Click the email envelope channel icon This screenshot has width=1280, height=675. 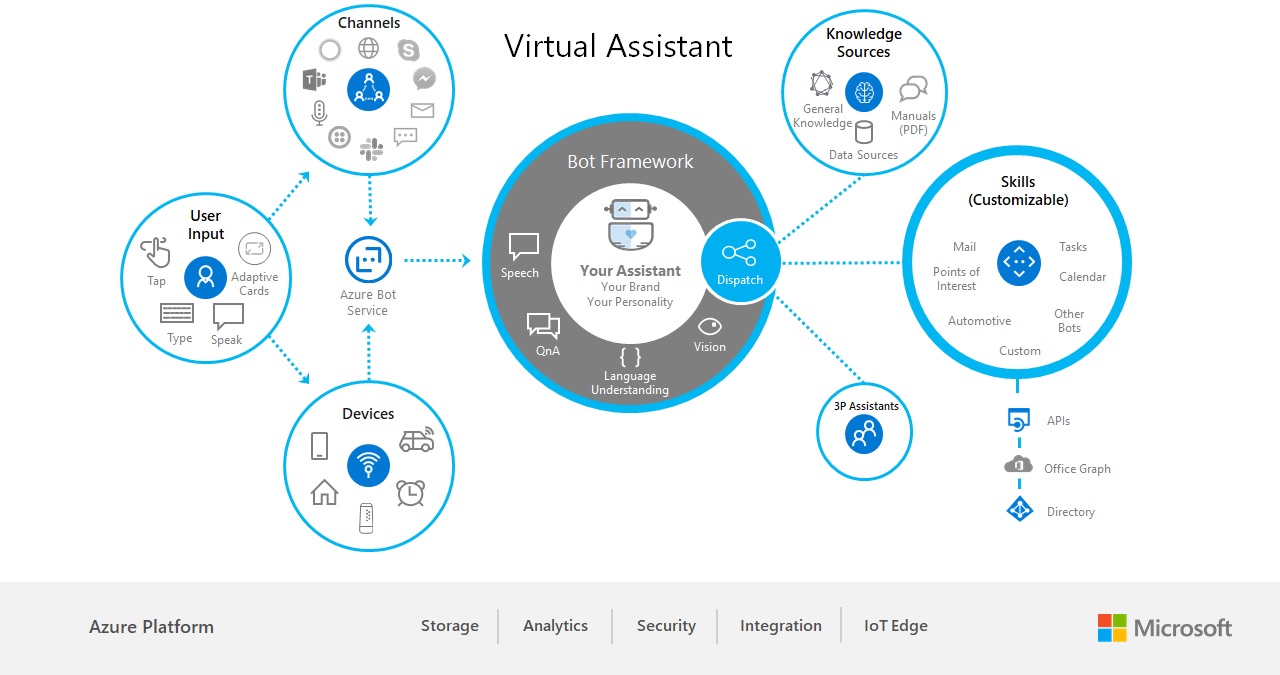tap(422, 110)
